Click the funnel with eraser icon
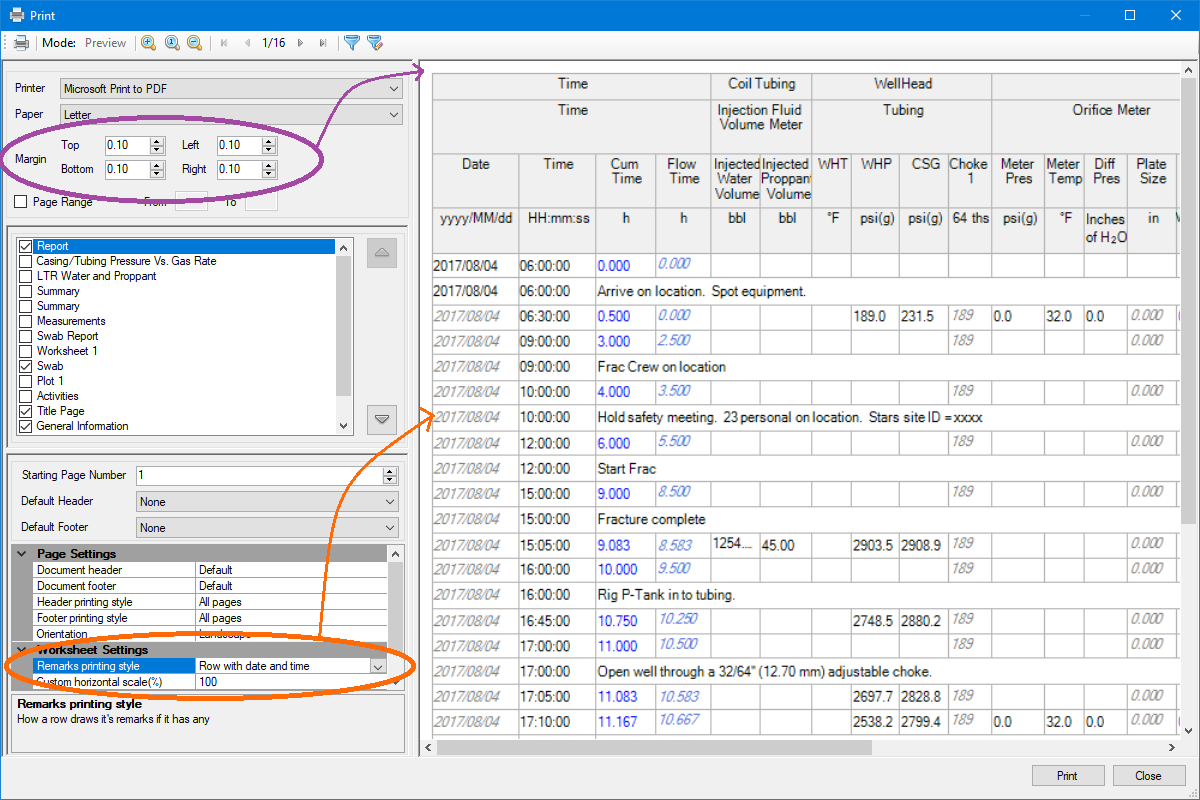Image resolution: width=1200 pixels, height=800 pixels. [x=375, y=43]
